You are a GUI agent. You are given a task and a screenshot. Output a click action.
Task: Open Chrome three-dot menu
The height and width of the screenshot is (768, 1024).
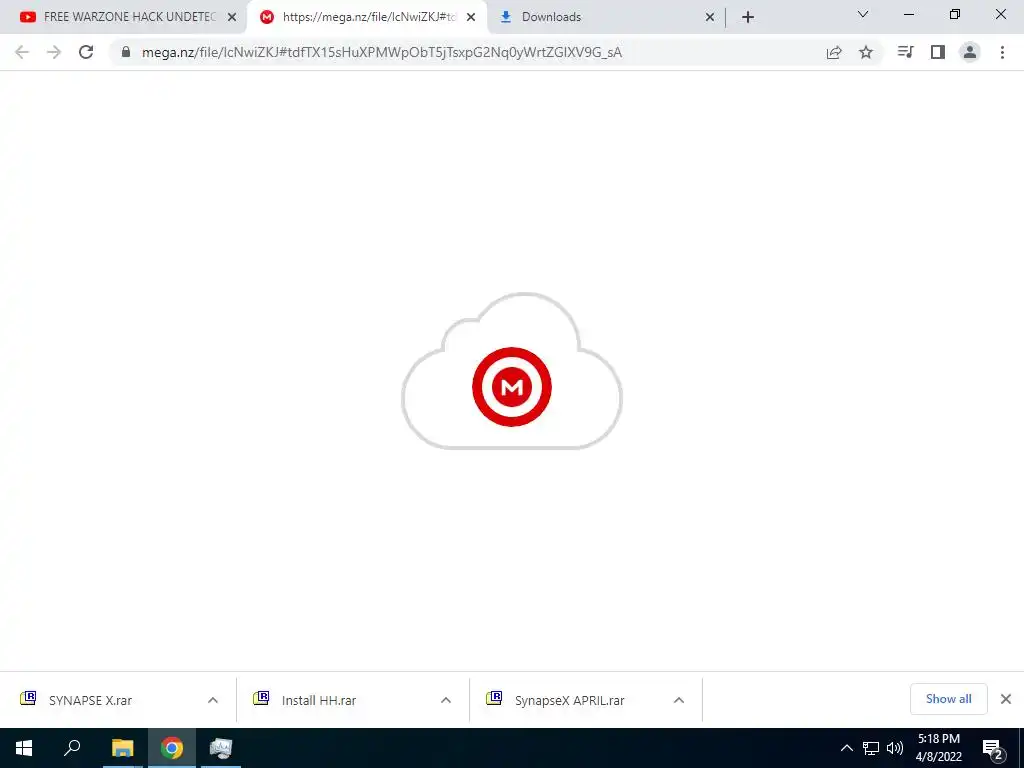(1002, 52)
